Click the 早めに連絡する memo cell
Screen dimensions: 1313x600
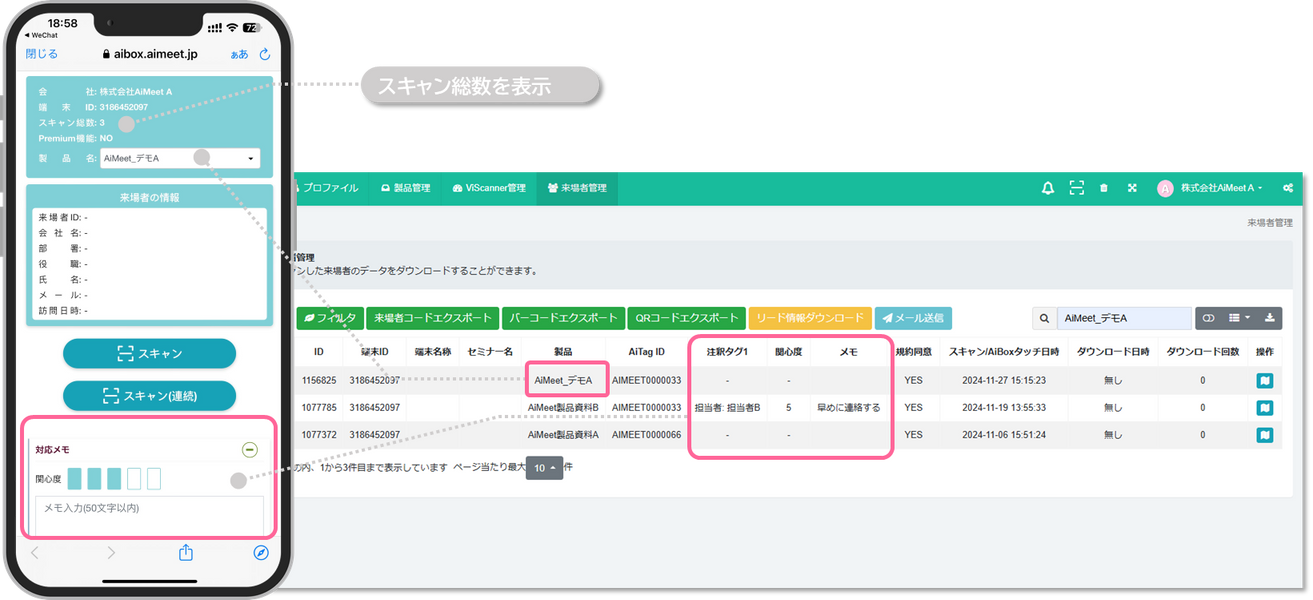click(848, 408)
